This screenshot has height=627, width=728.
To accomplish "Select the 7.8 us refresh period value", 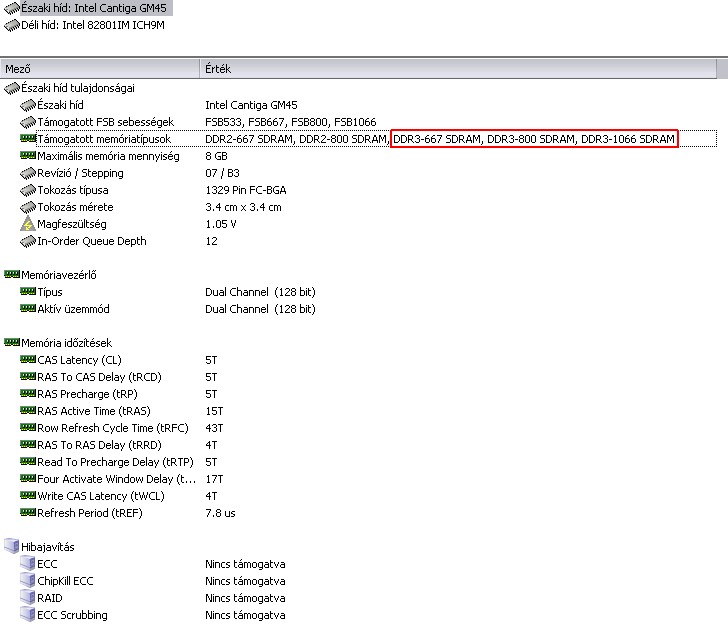I will click(x=220, y=513).
